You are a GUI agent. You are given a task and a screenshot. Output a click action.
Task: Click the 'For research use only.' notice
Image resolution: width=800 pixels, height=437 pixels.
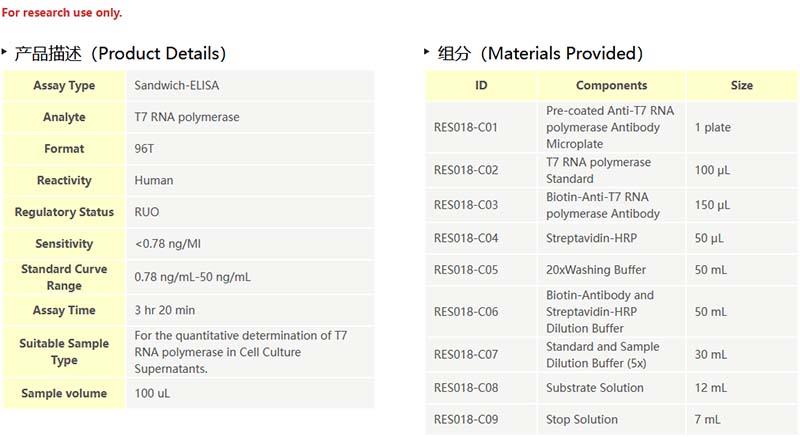click(x=62, y=13)
